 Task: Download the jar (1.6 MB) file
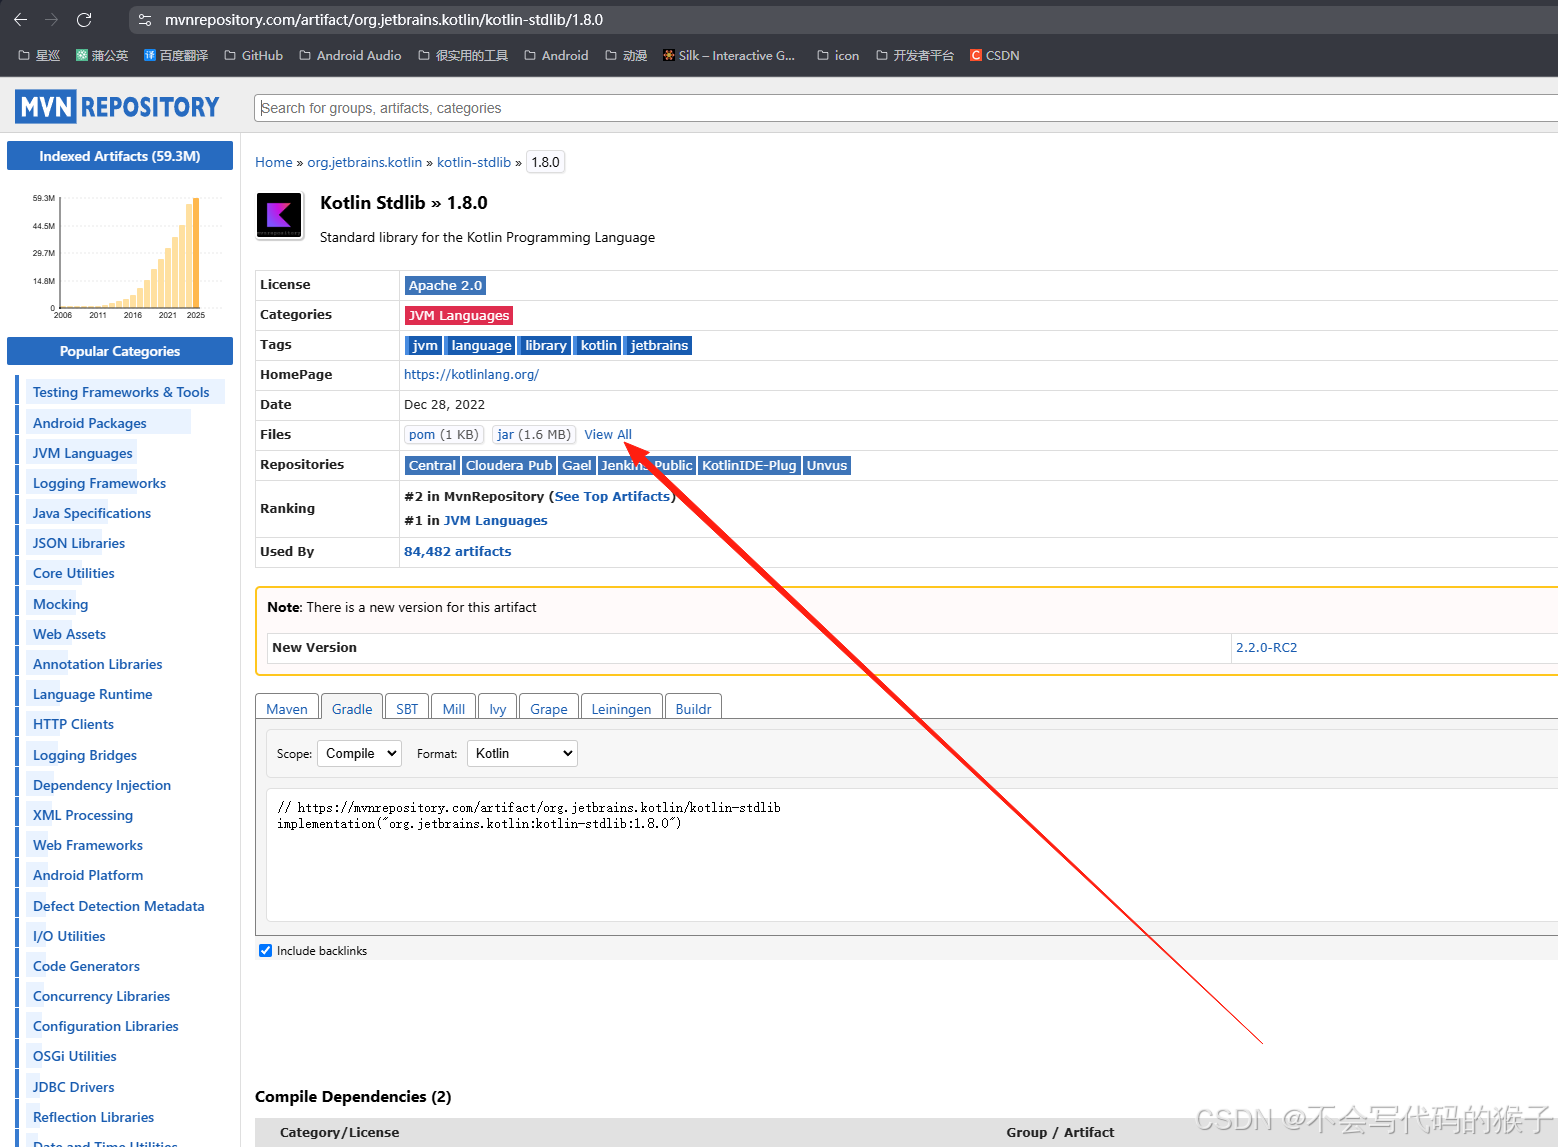534,434
